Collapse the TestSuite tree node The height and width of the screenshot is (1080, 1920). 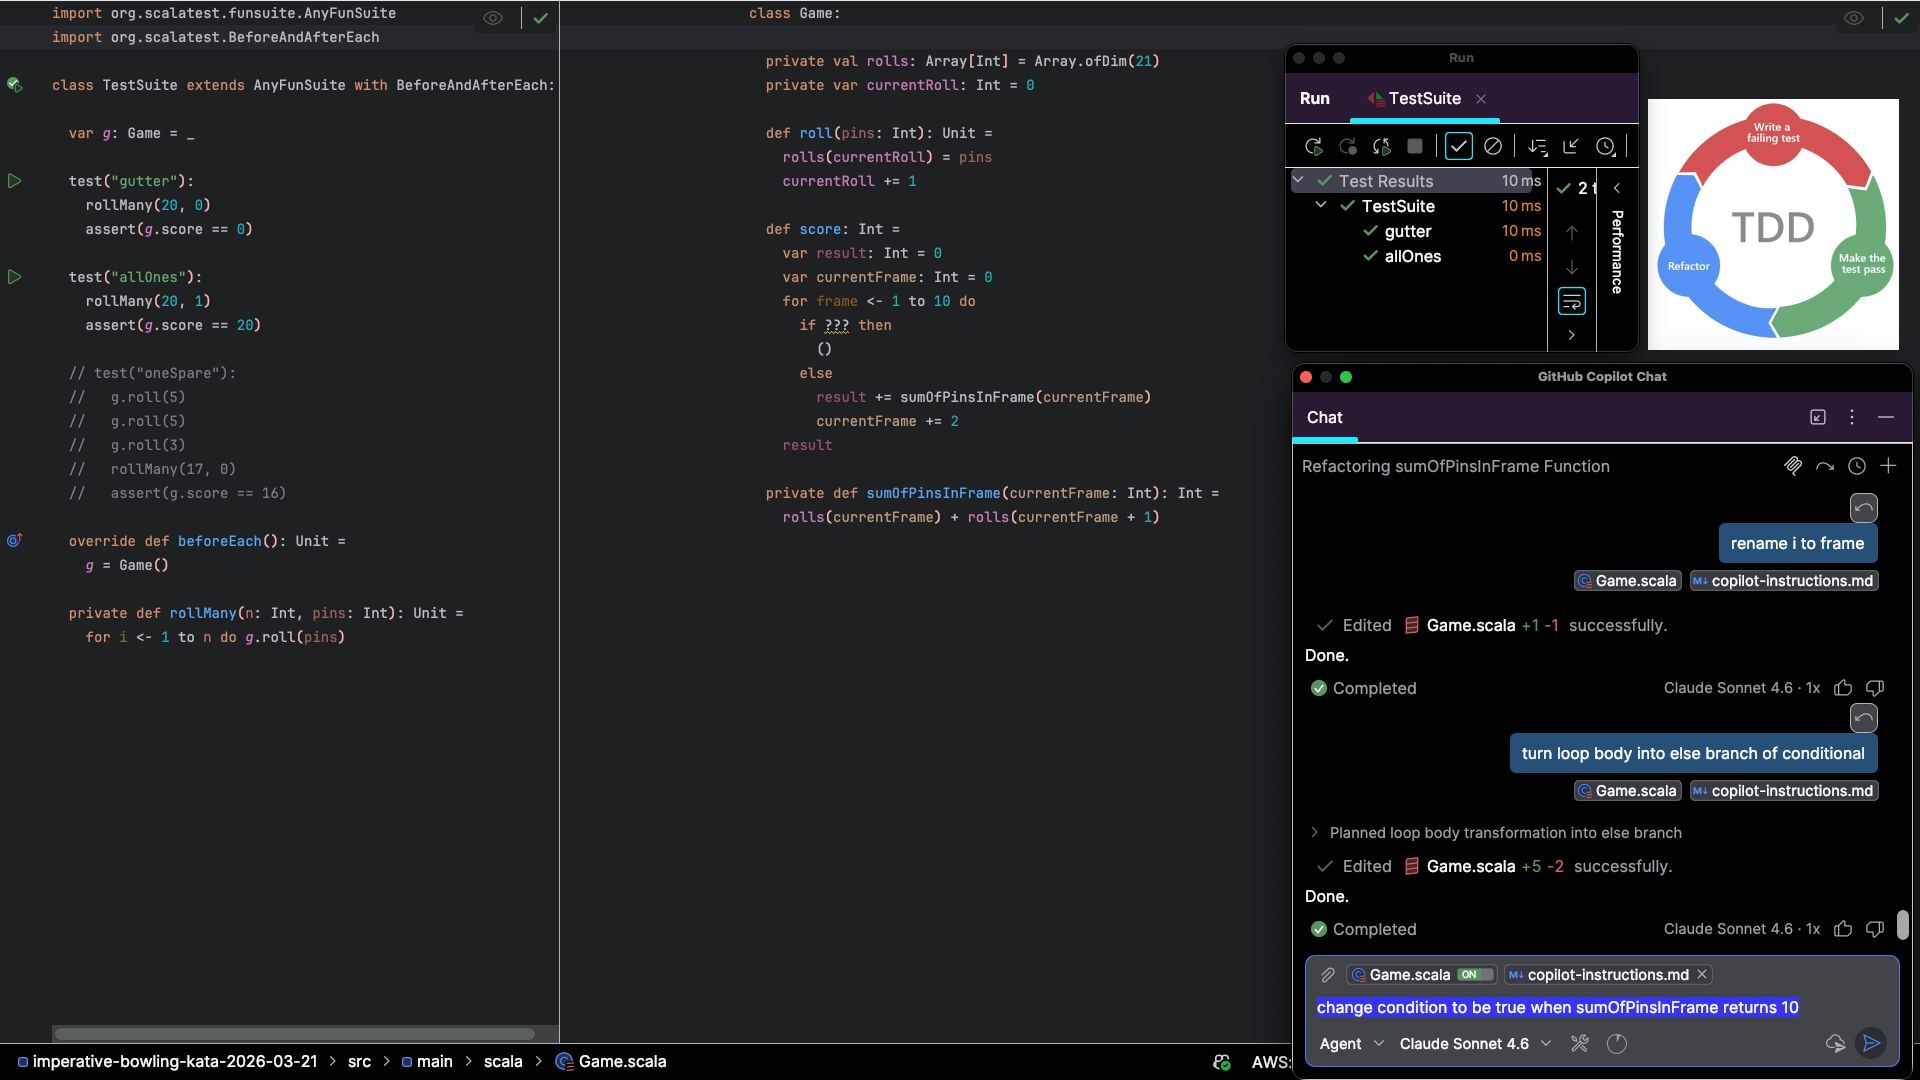(1320, 205)
